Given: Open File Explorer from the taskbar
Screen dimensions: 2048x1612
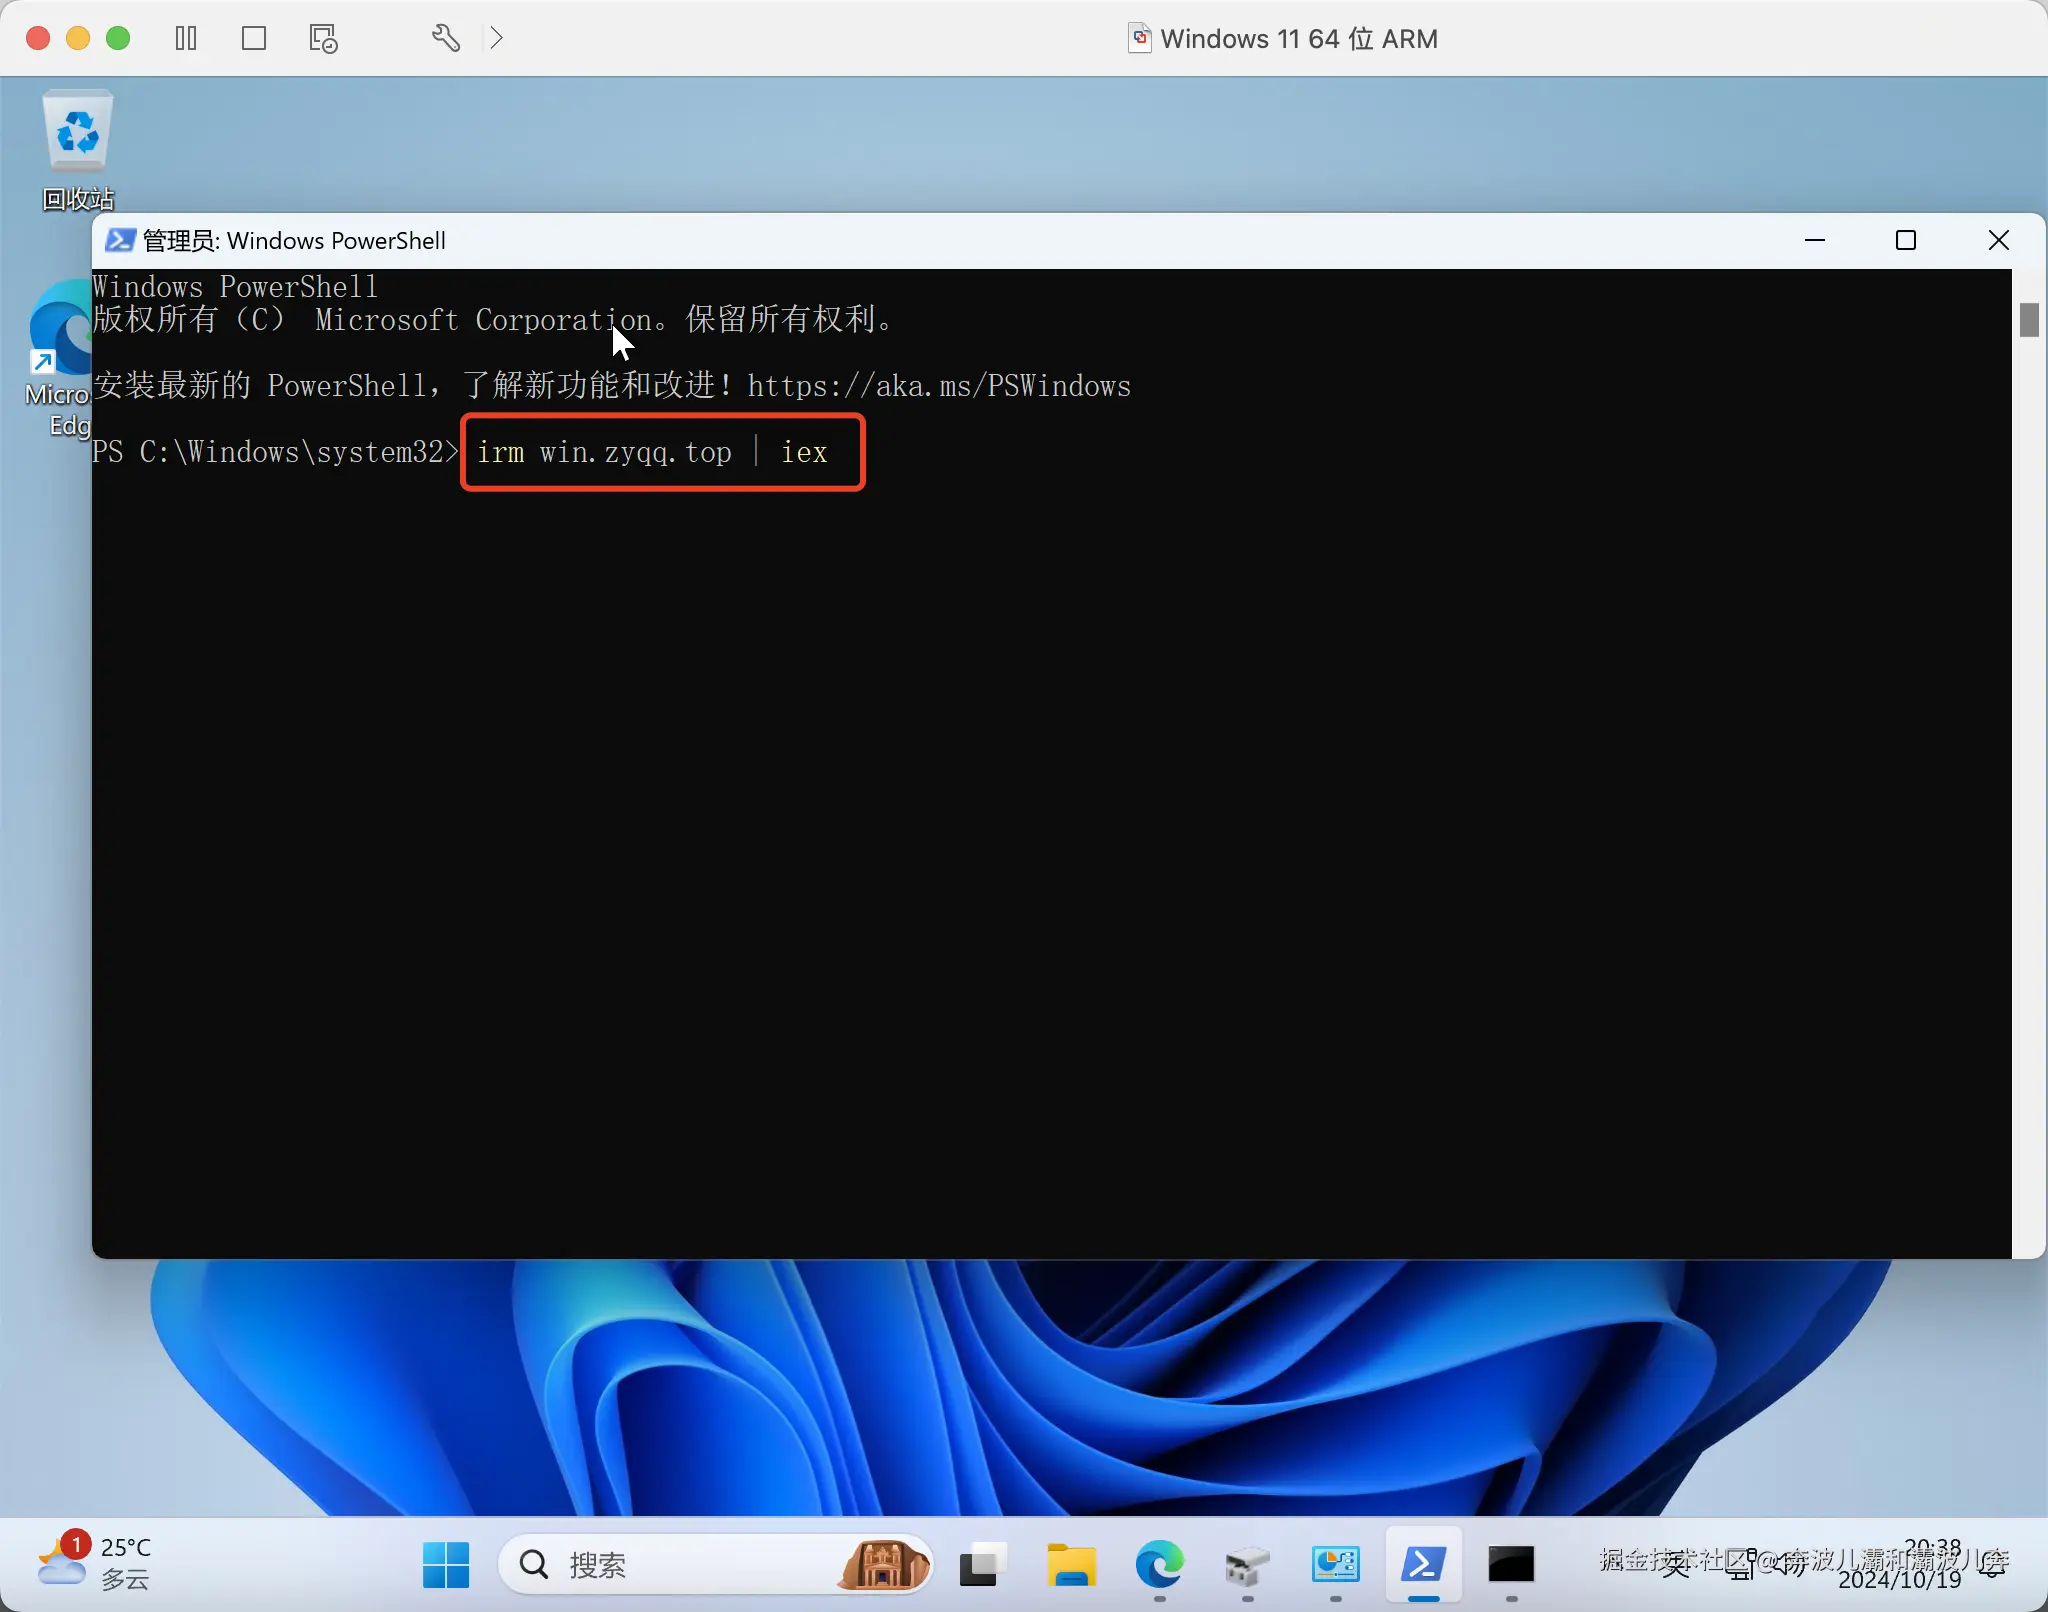Looking at the screenshot, I should click(x=1071, y=1564).
